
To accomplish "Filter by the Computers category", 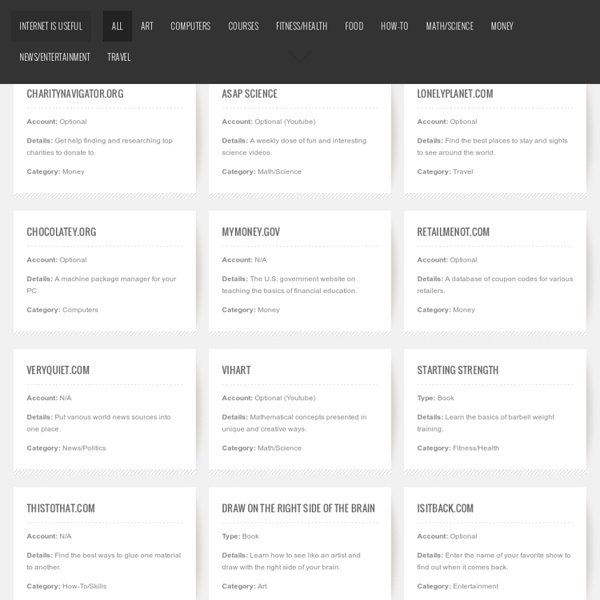I will coord(190,26).
